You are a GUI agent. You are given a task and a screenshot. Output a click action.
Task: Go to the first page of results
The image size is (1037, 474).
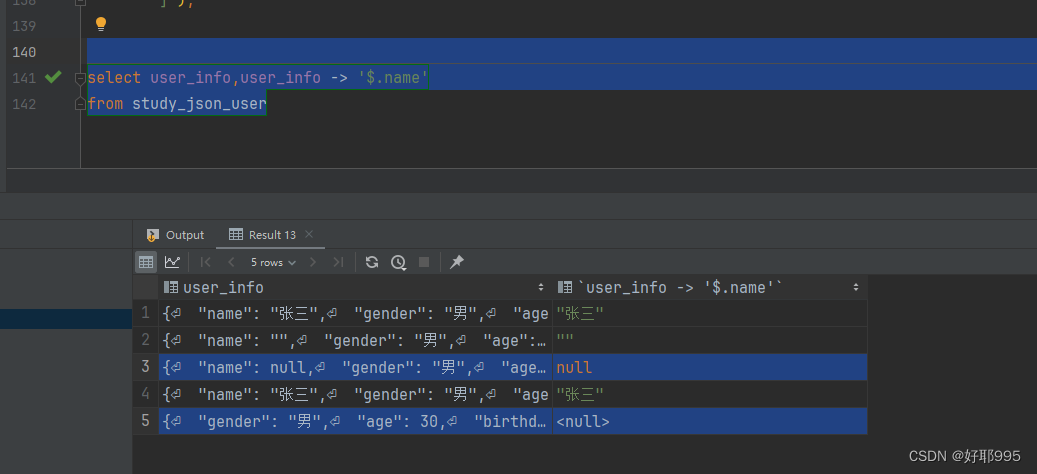point(206,262)
